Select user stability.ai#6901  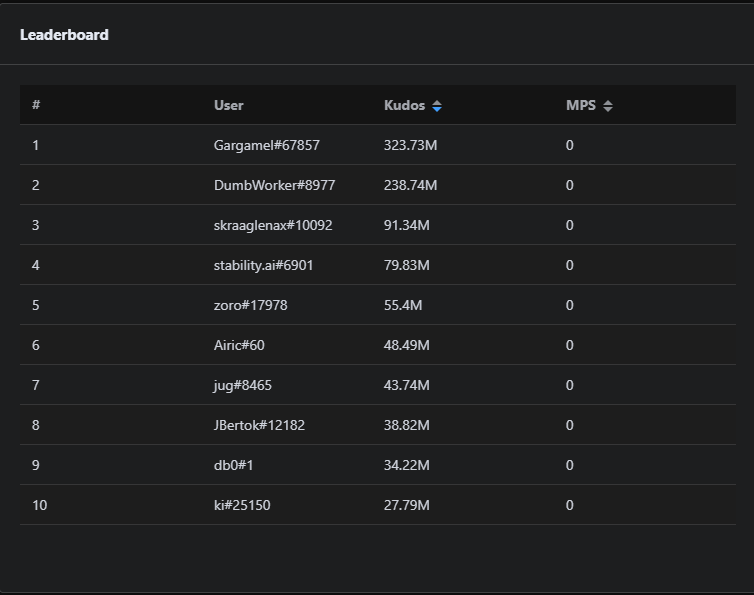[263, 265]
